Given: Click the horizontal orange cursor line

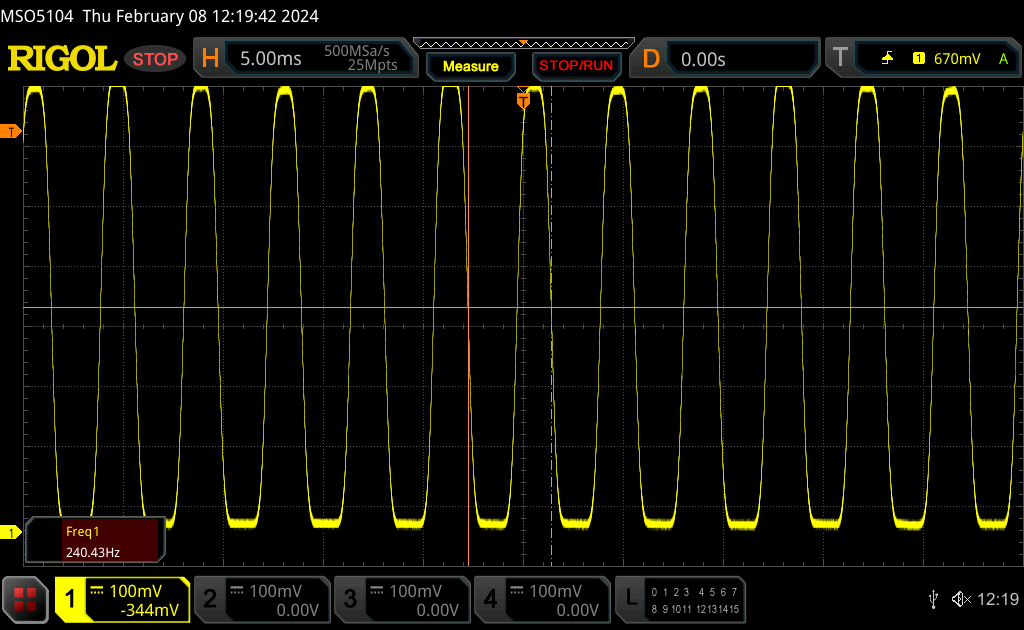Looking at the screenshot, I should point(524,307).
